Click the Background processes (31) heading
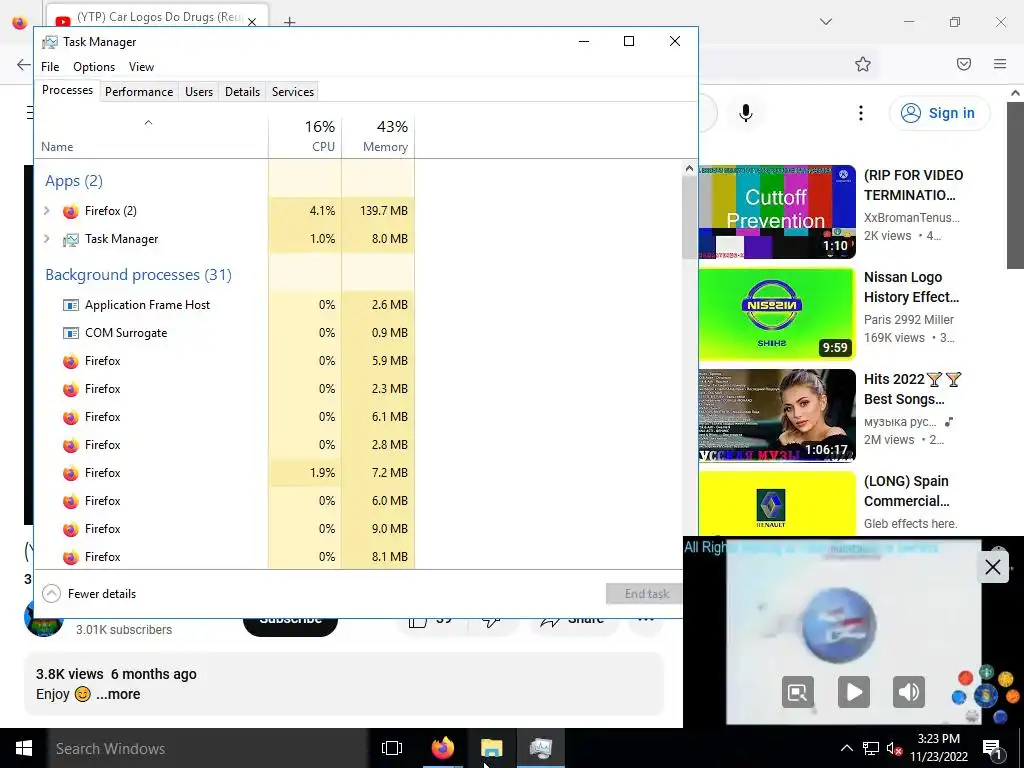This screenshot has height=768, width=1024. (138, 275)
